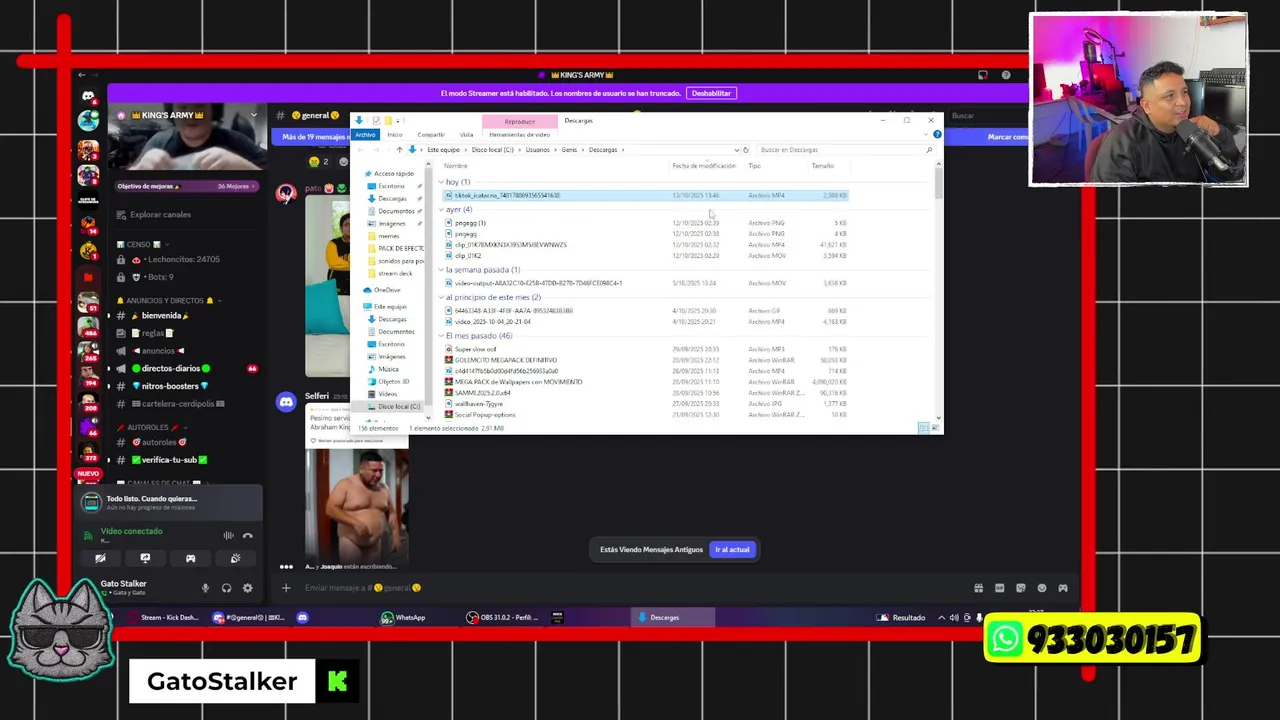Viewport: 1280px width, 720px height.
Task: Open the address bar history dropdown
Action: pos(736,150)
